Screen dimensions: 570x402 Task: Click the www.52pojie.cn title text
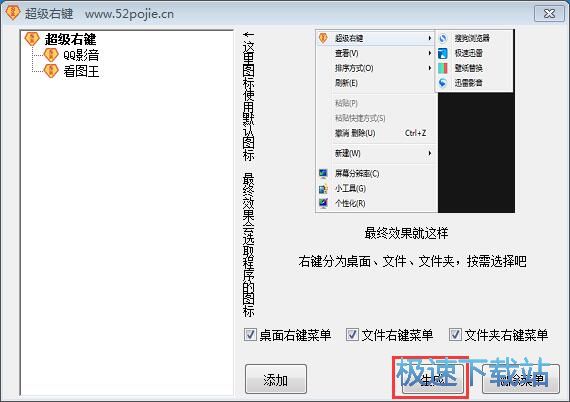[129, 14]
